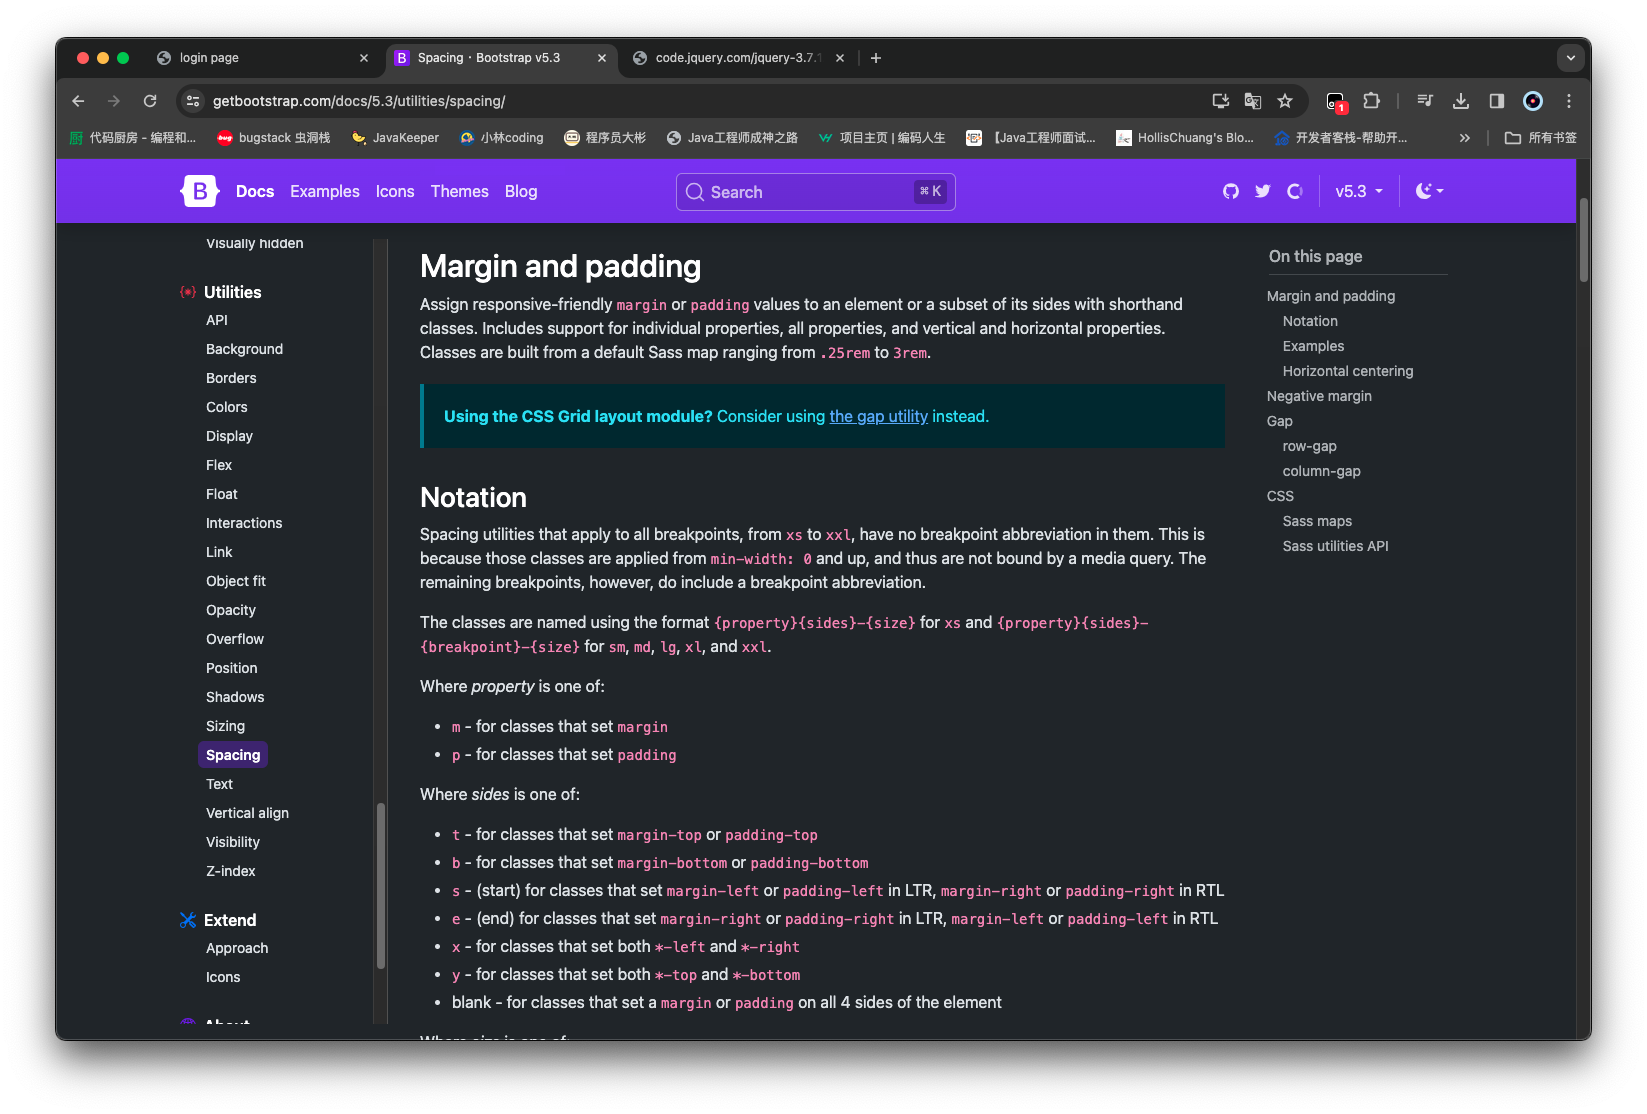Reload the current page
1647x1114 pixels.
click(150, 101)
